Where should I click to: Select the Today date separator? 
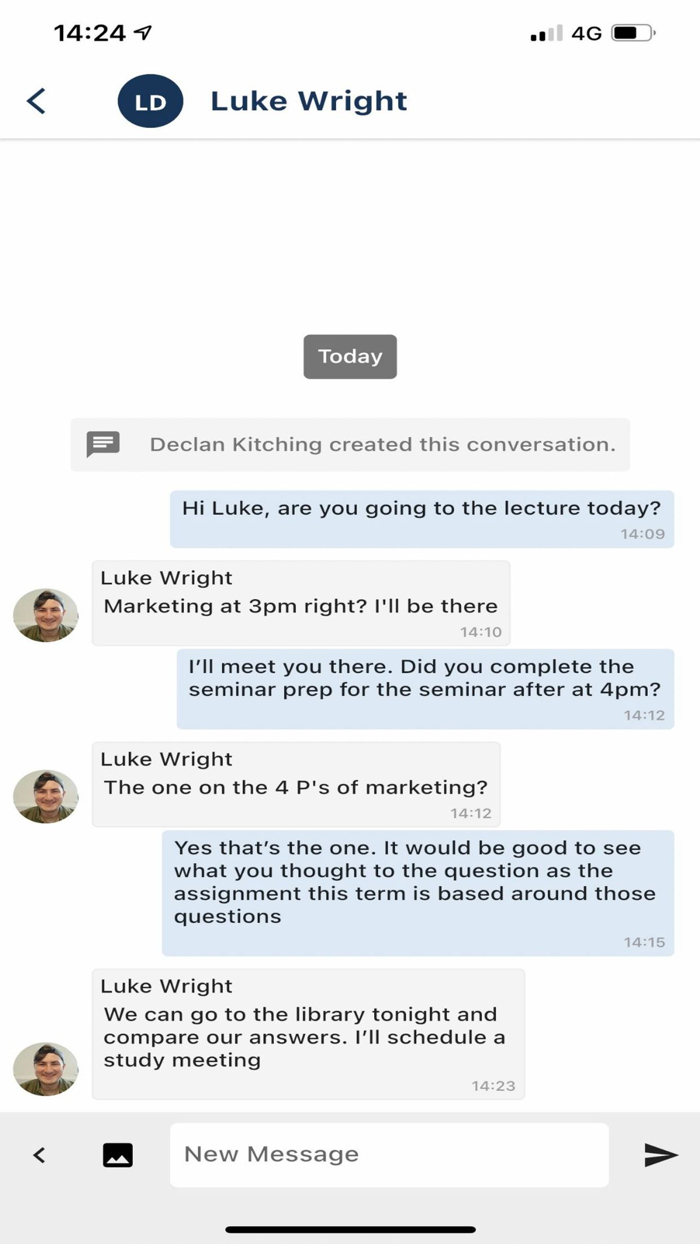(x=350, y=356)
